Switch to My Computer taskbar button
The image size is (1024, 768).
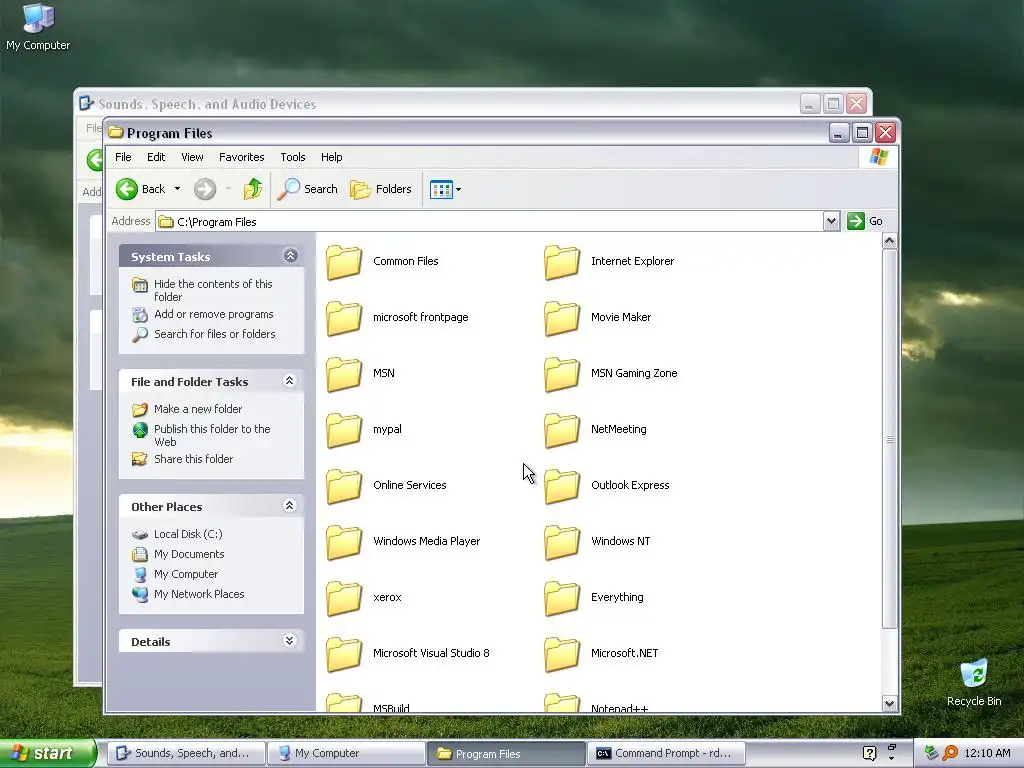click(x=346, y=754)
